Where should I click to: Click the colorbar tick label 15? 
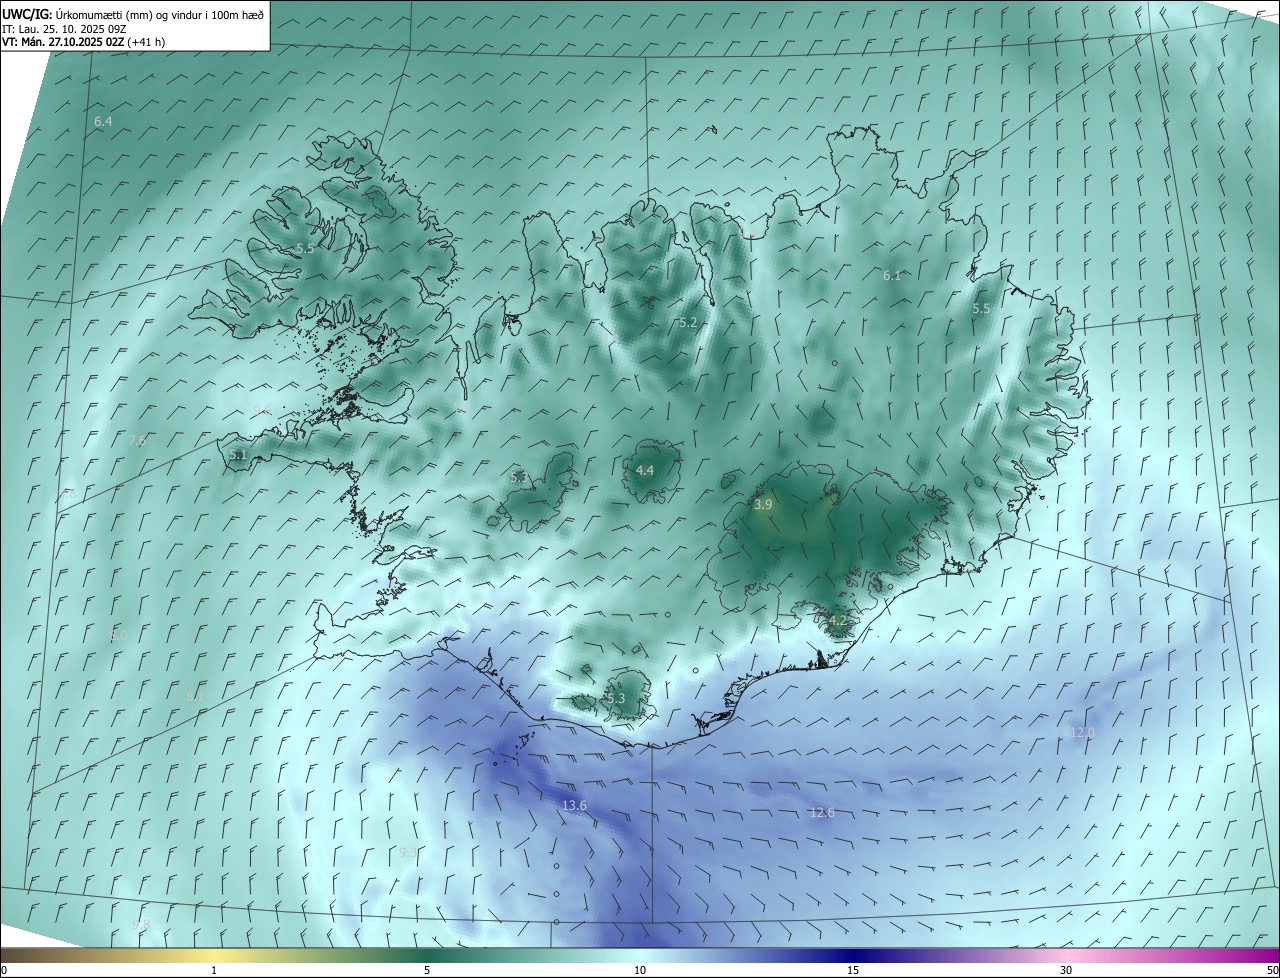853,970
